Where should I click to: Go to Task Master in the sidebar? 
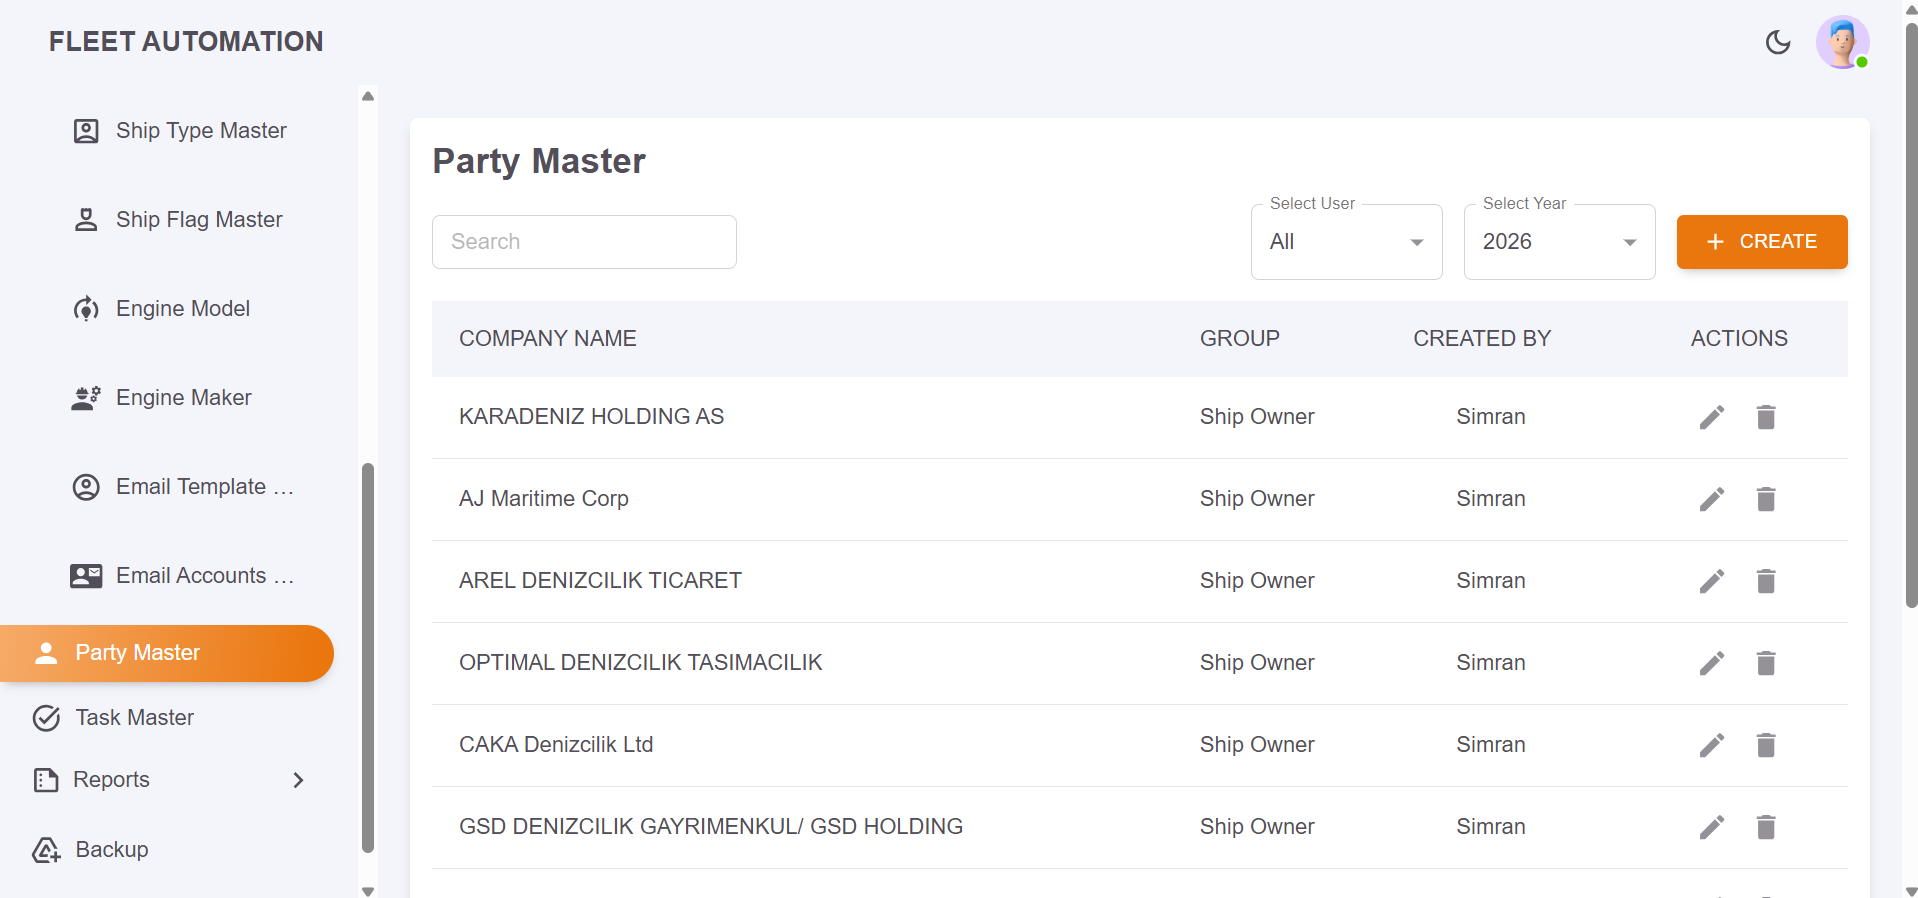pos(134,718)
